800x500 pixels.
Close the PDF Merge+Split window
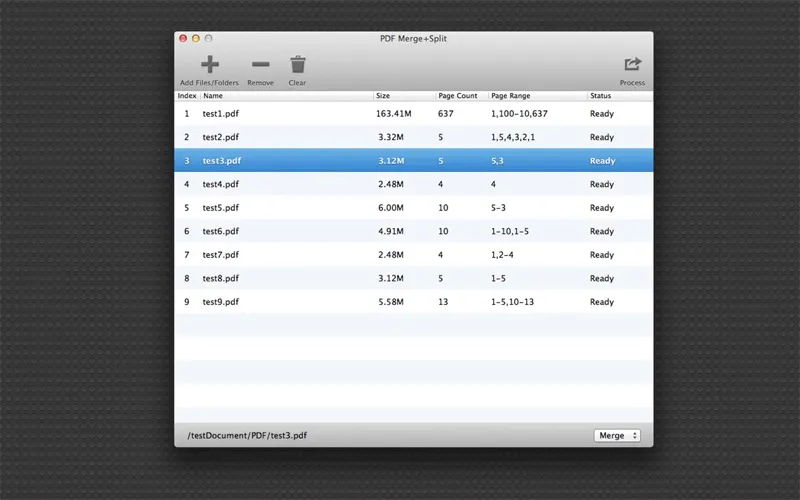(x=183, y=38)
